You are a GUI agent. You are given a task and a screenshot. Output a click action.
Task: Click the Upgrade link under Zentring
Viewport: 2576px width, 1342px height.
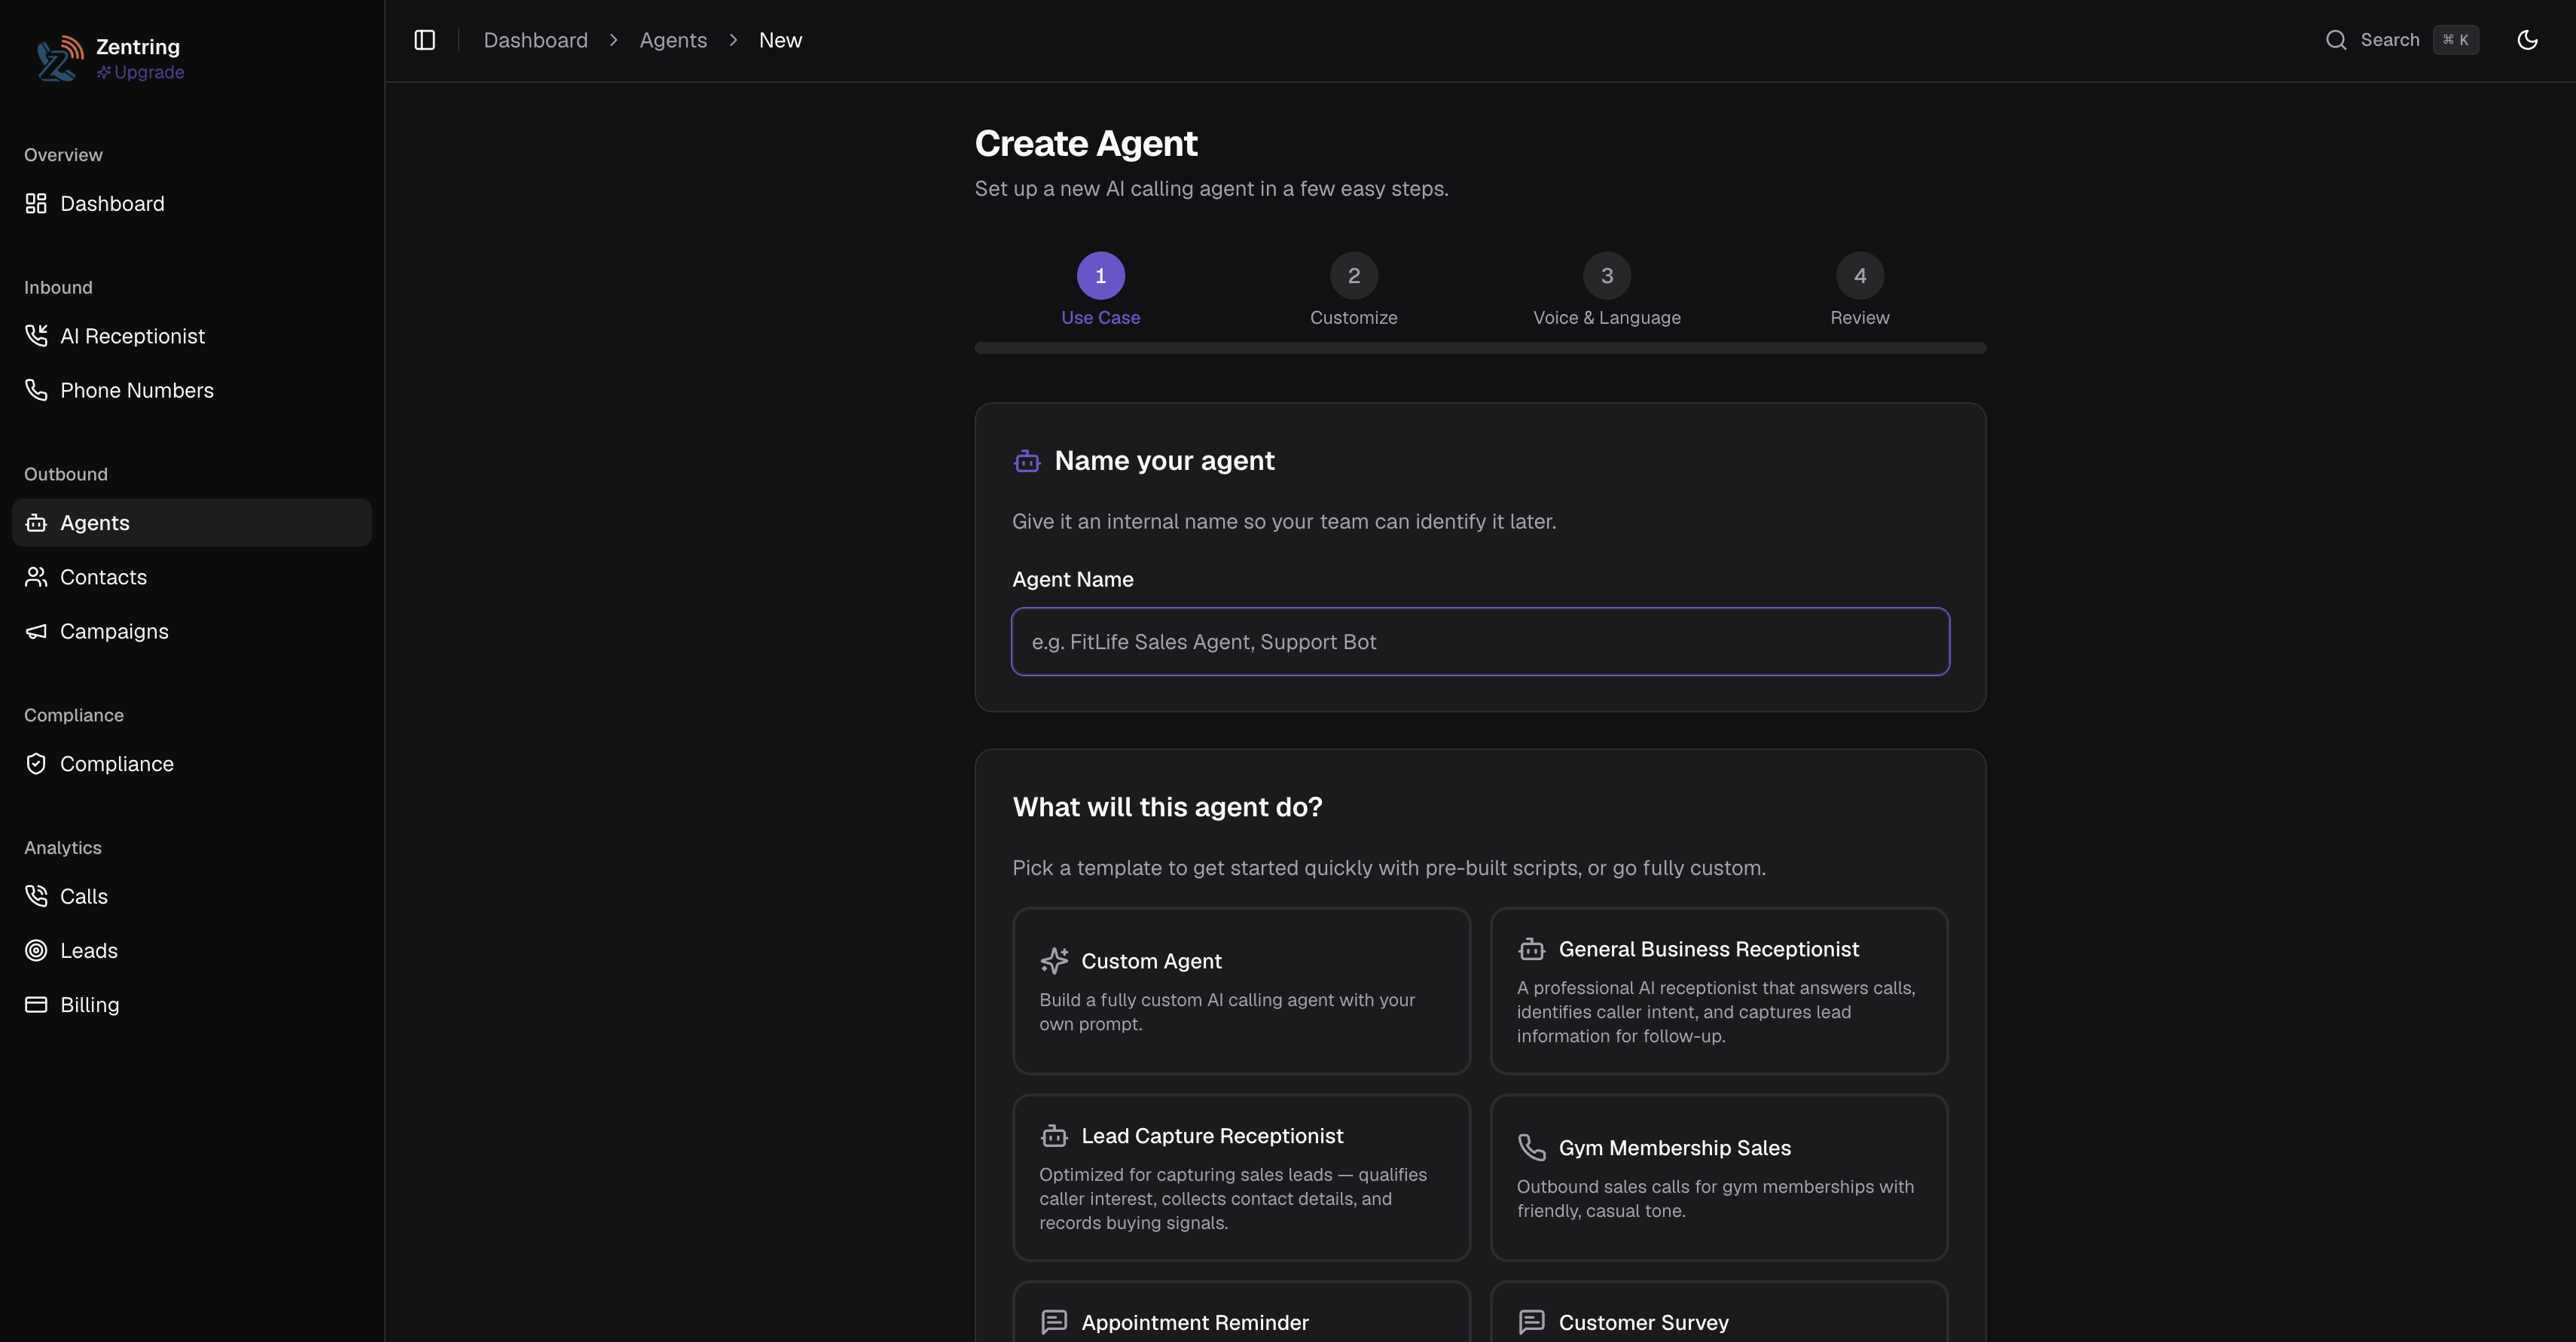tap(140, 72)
